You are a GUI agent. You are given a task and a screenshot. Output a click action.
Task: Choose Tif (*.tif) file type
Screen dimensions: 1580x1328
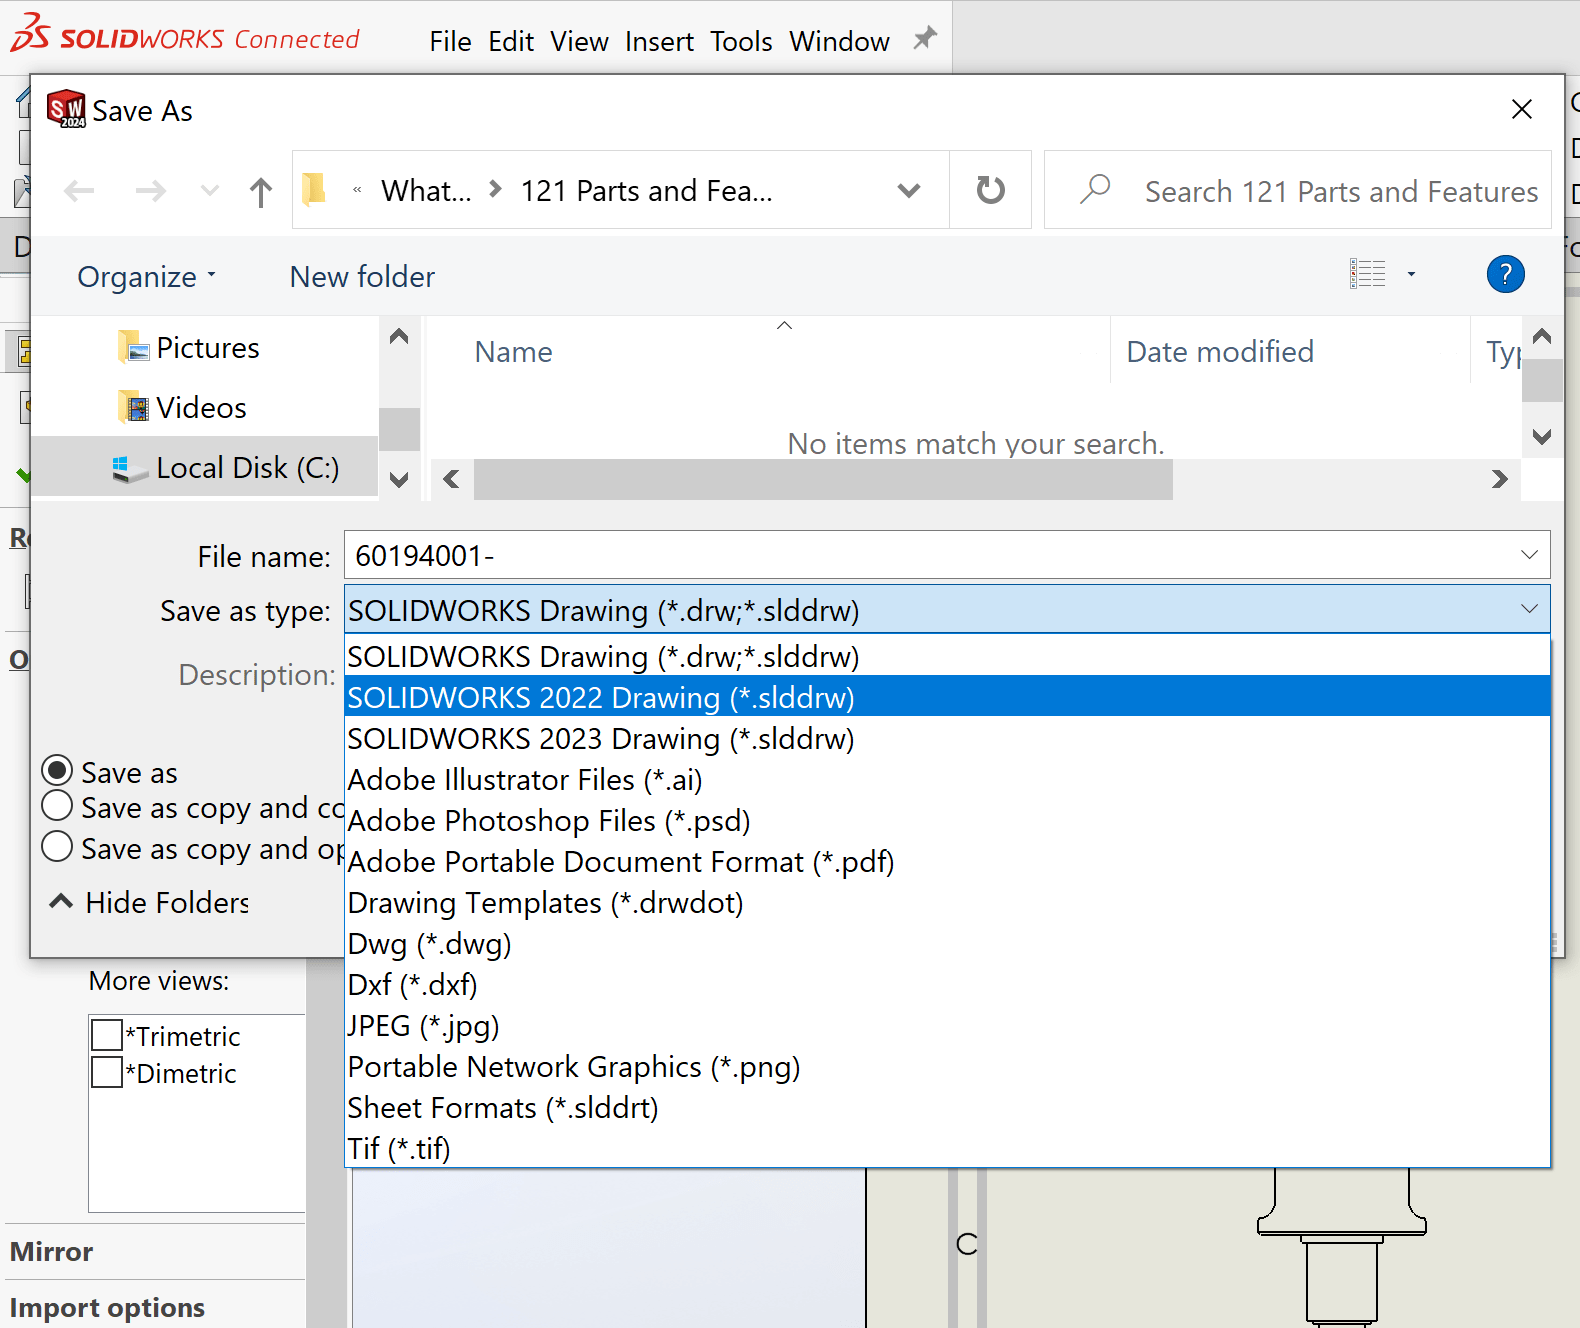pos(947,1148)
